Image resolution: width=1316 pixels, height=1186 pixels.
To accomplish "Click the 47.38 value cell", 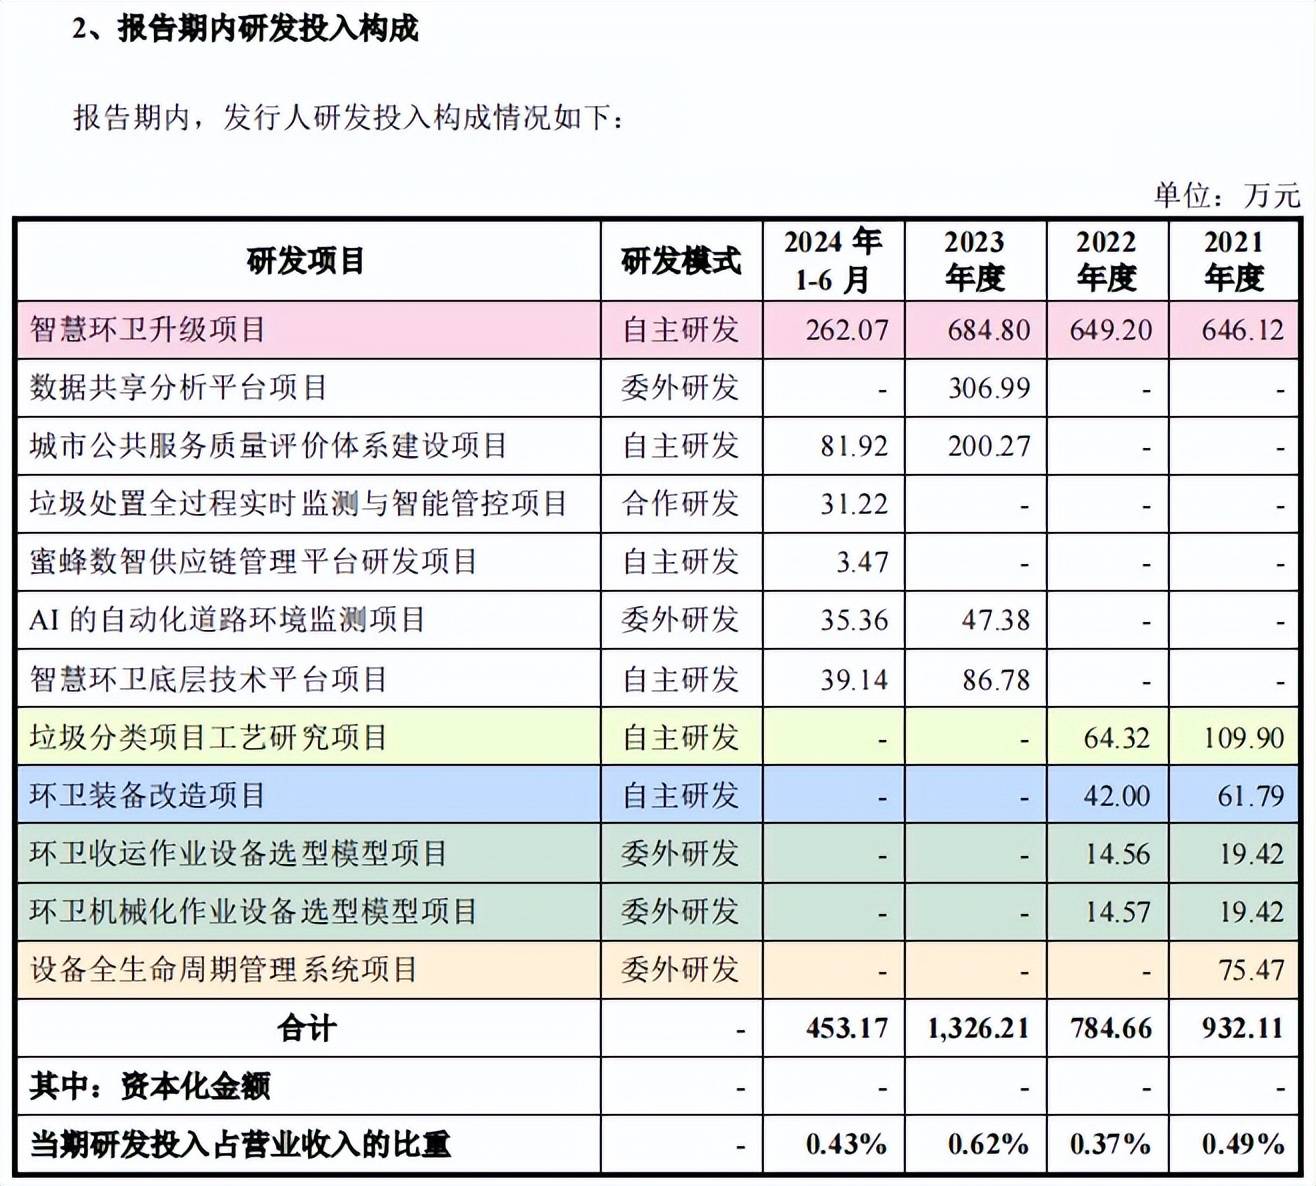I will [995, 620].
